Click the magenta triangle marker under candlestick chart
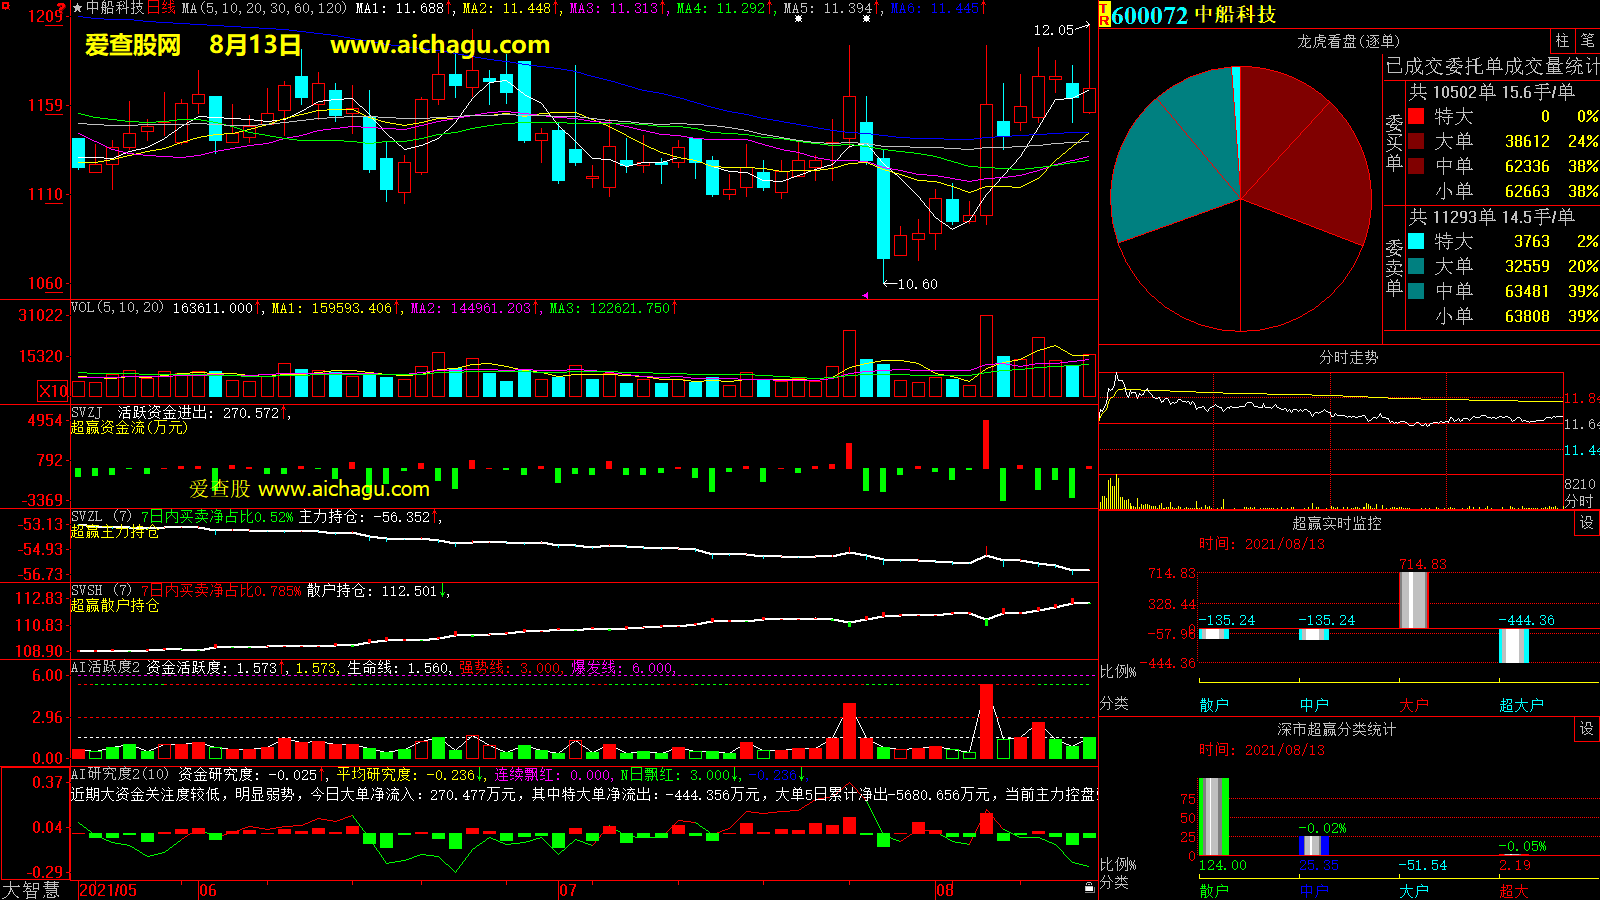This screenshot has height=900, width=1600. click(865, 295)
